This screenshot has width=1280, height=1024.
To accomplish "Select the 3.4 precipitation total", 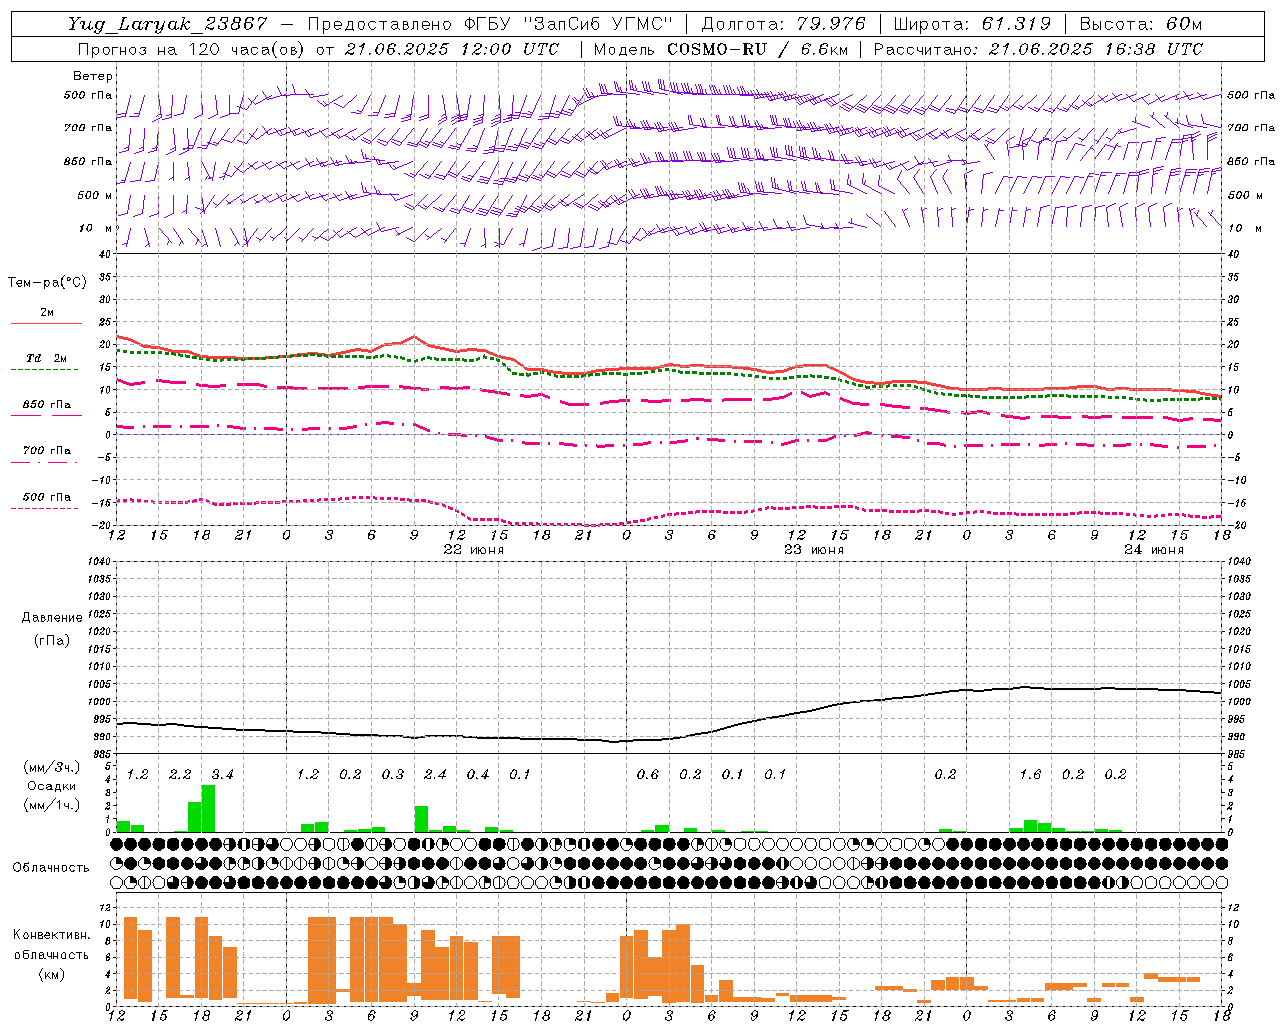I will (x=222, y=774).
